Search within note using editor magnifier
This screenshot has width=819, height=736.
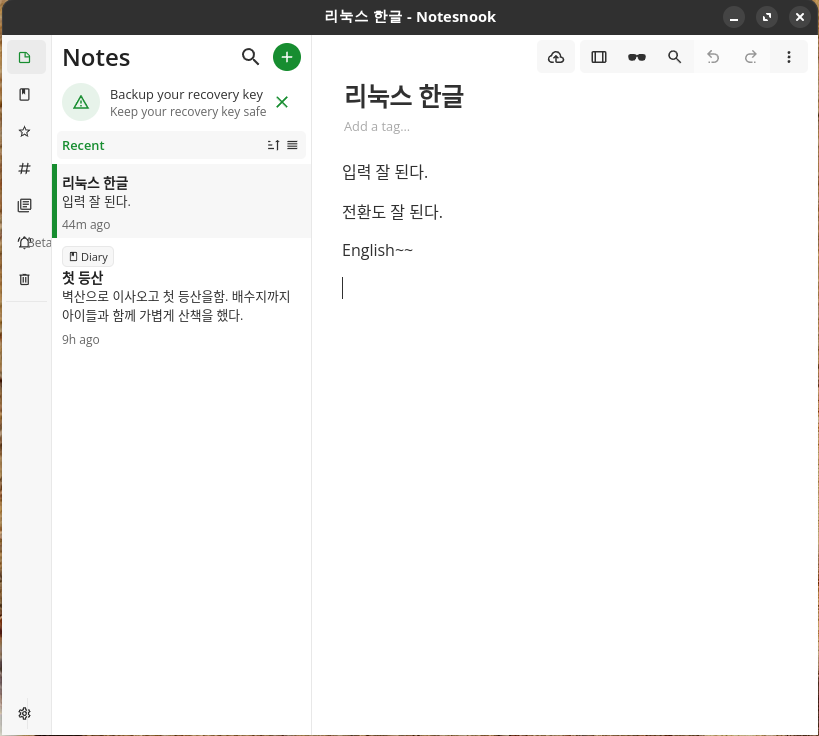coord(674,57)
